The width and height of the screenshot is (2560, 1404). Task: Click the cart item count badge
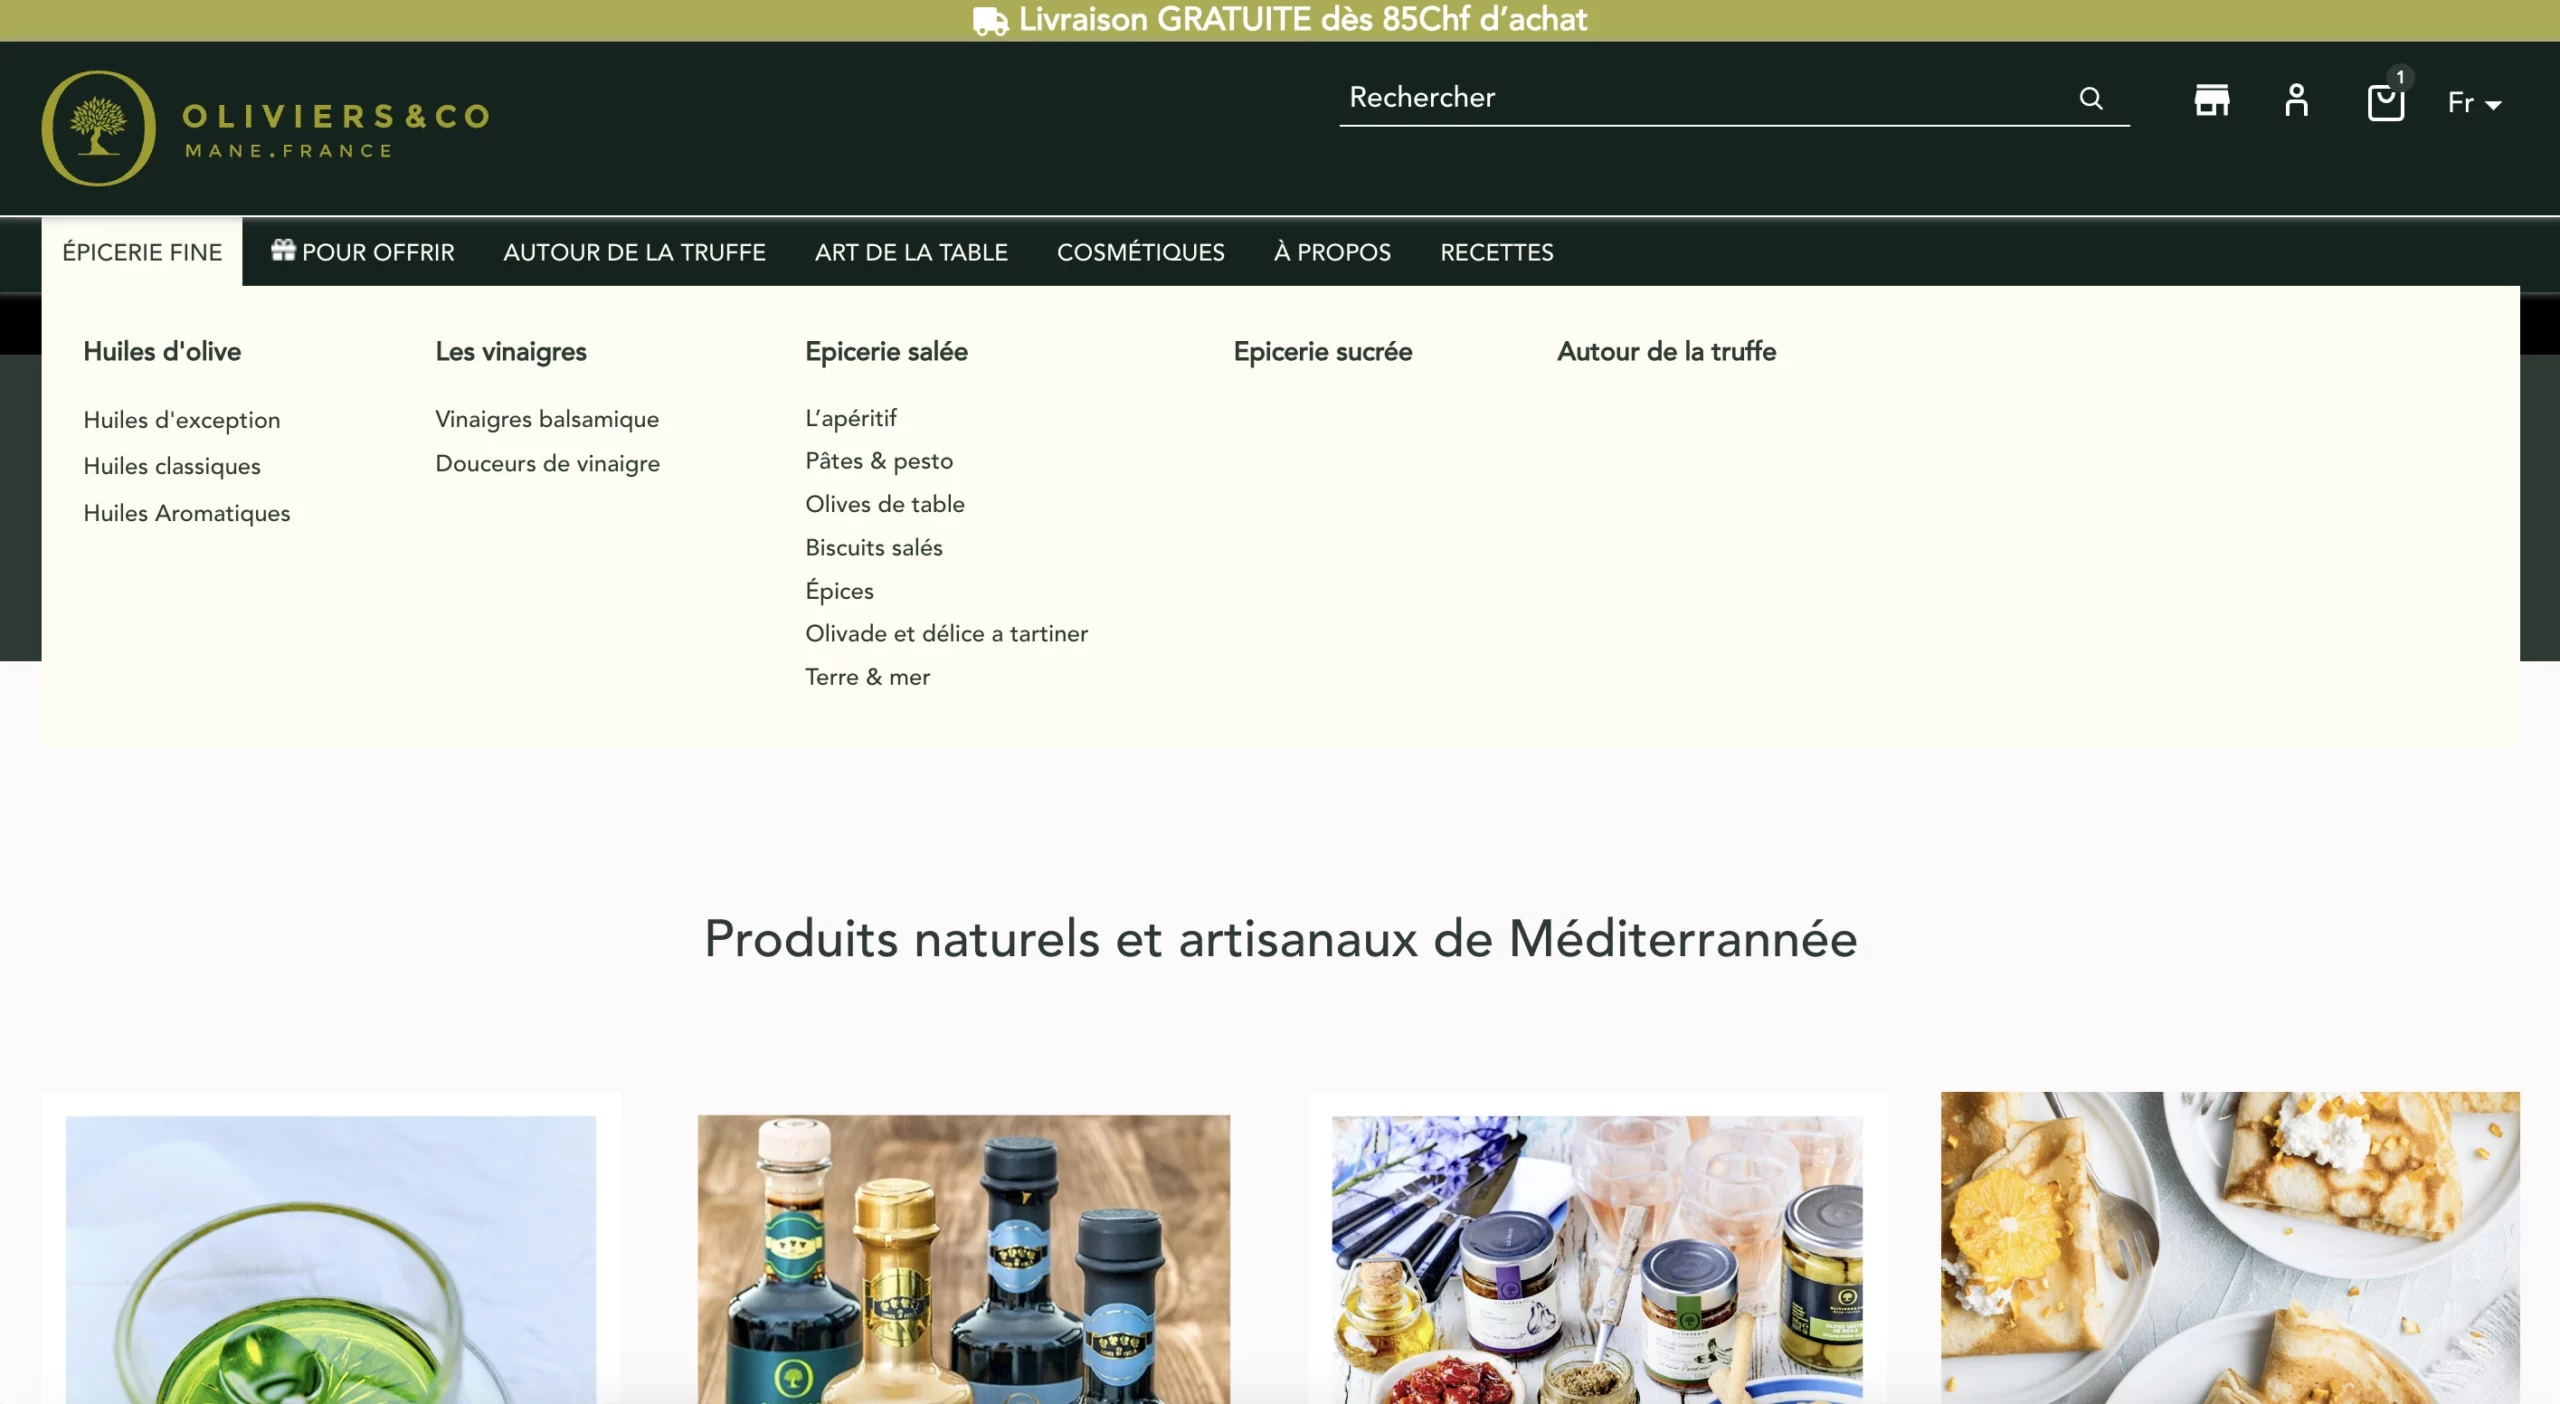pyautogui.click(x=2400, y=77)
